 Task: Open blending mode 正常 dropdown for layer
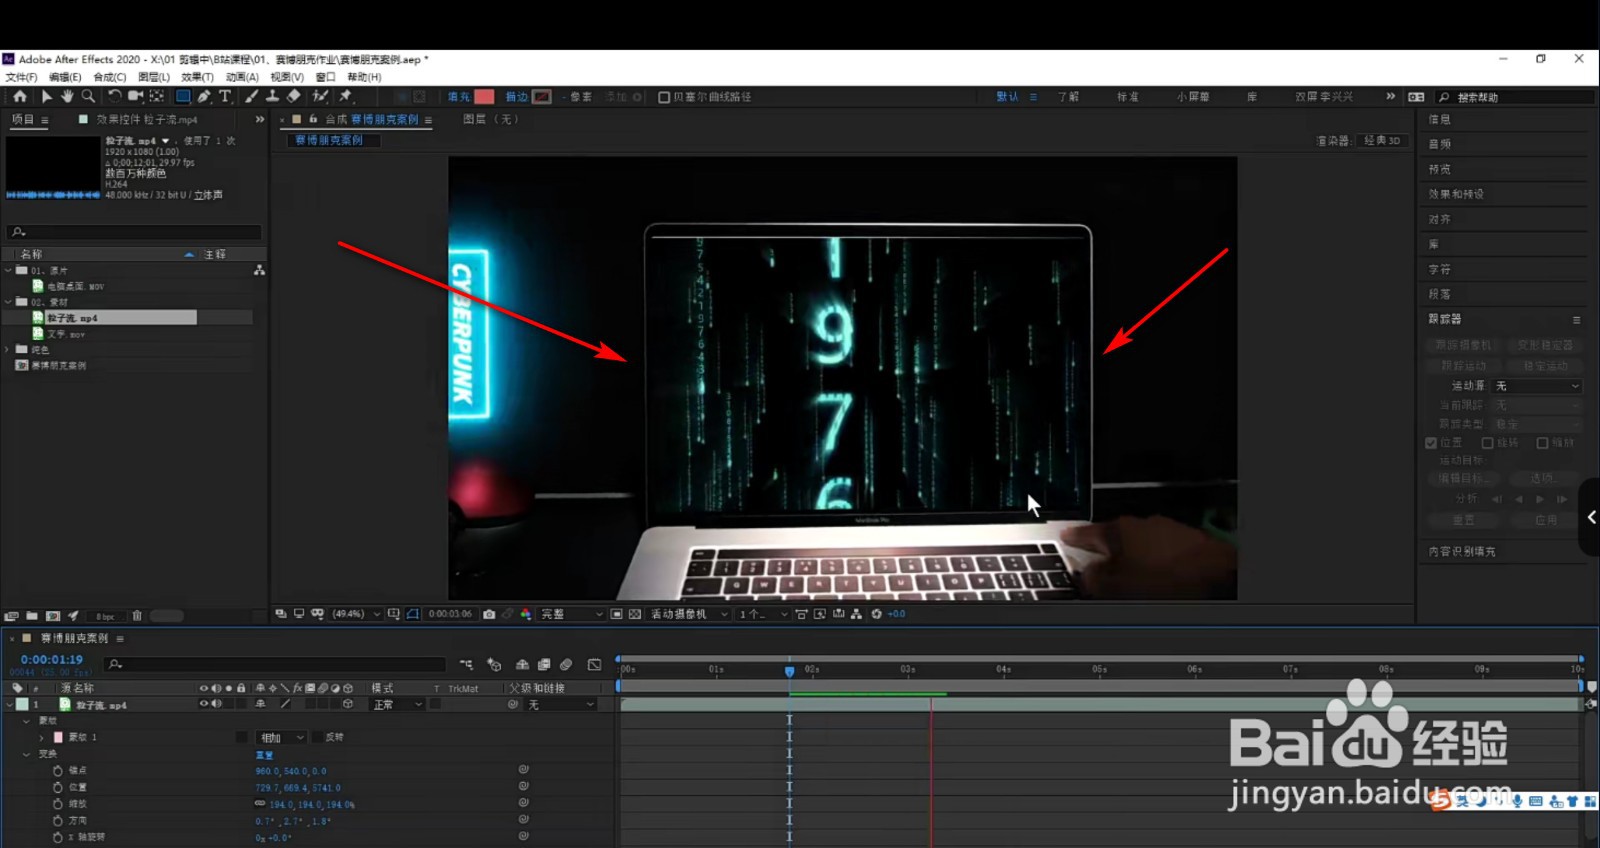click(398, 704)
